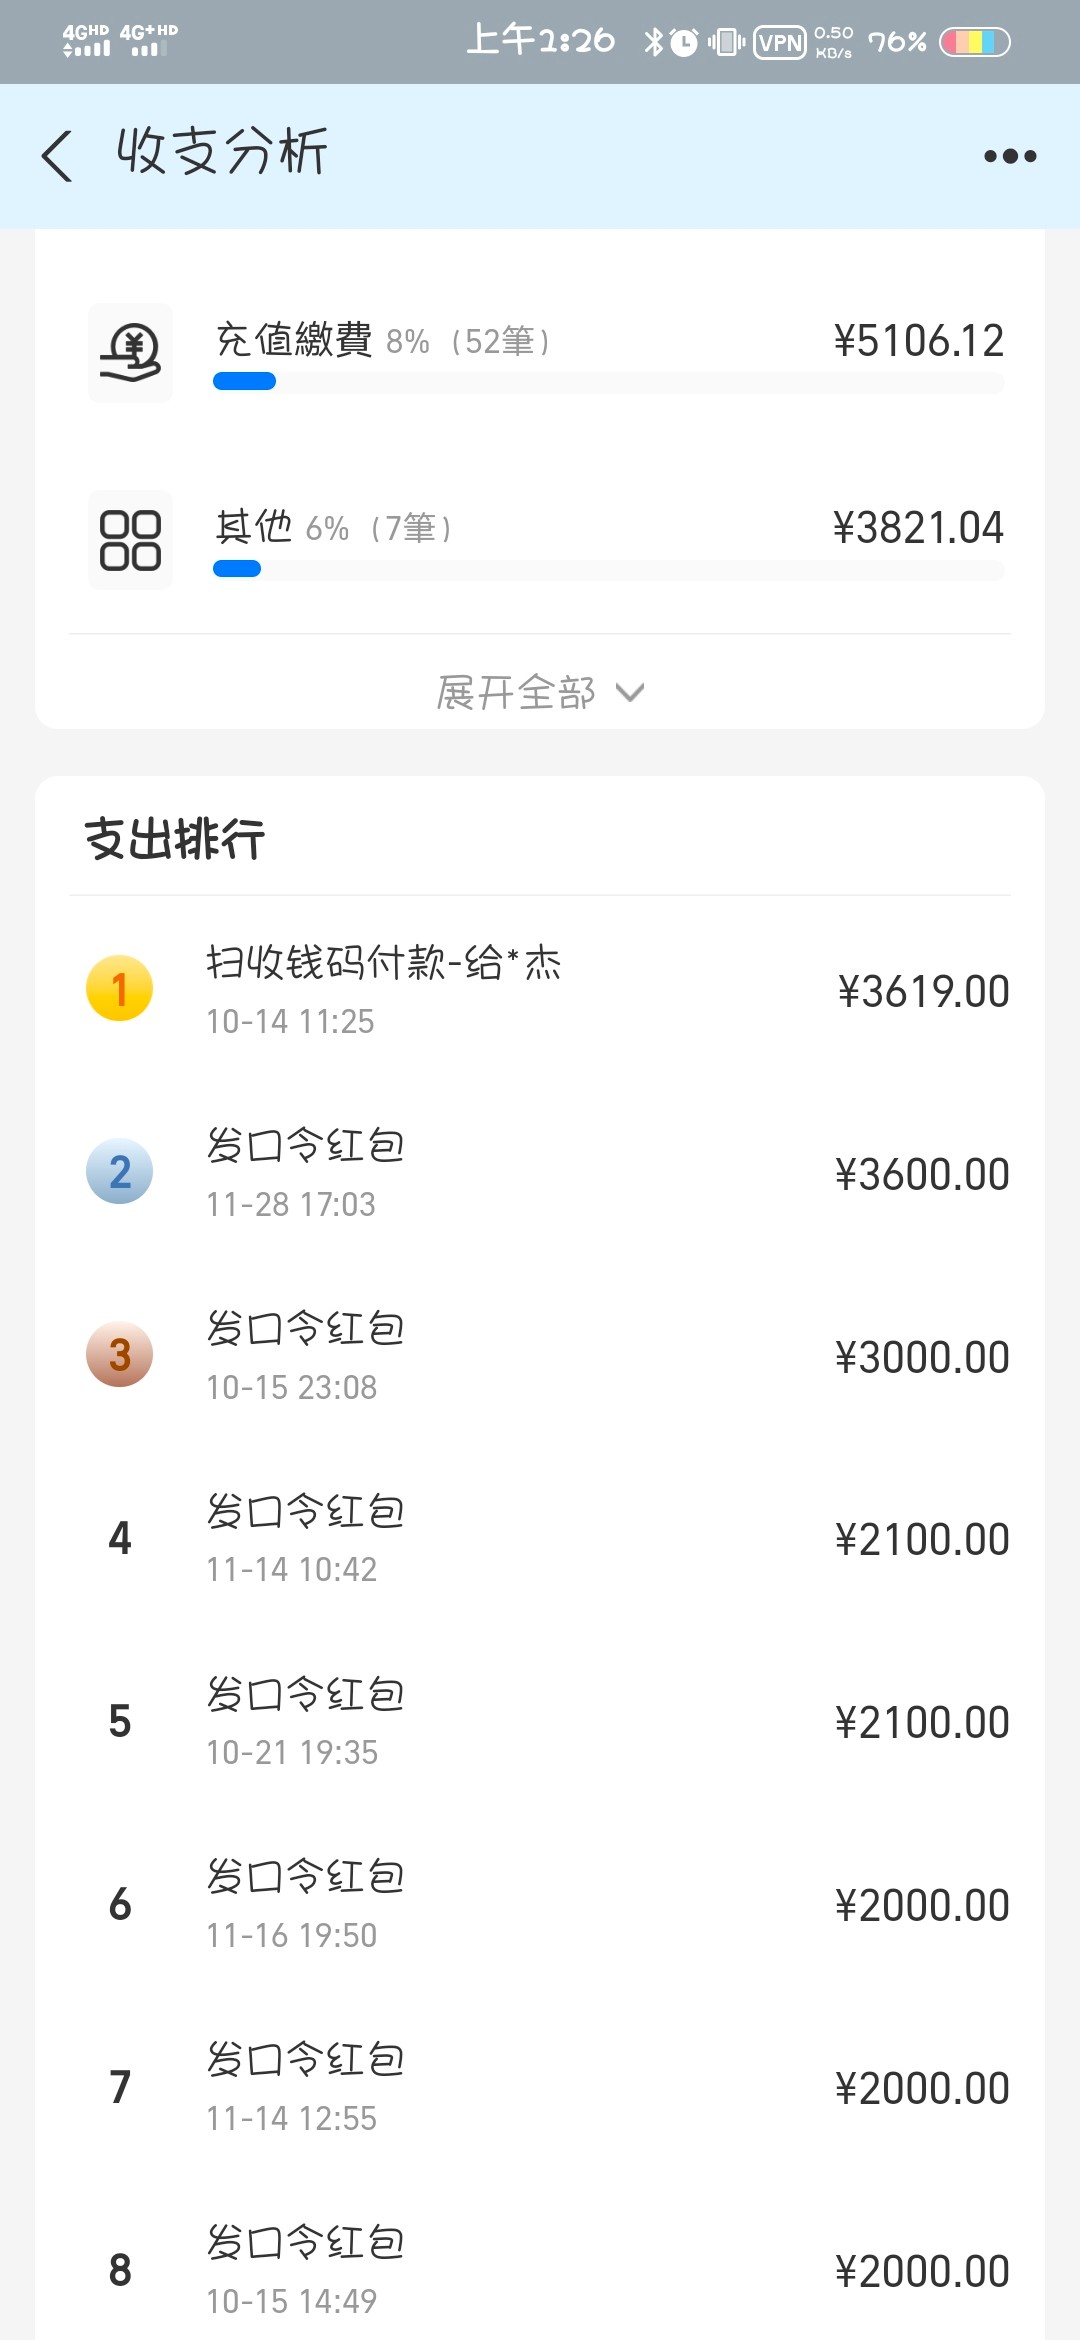The image size is (1080, 2340).
Task: Tap the gold rank 1 medal
Action: tap(120, 989)
